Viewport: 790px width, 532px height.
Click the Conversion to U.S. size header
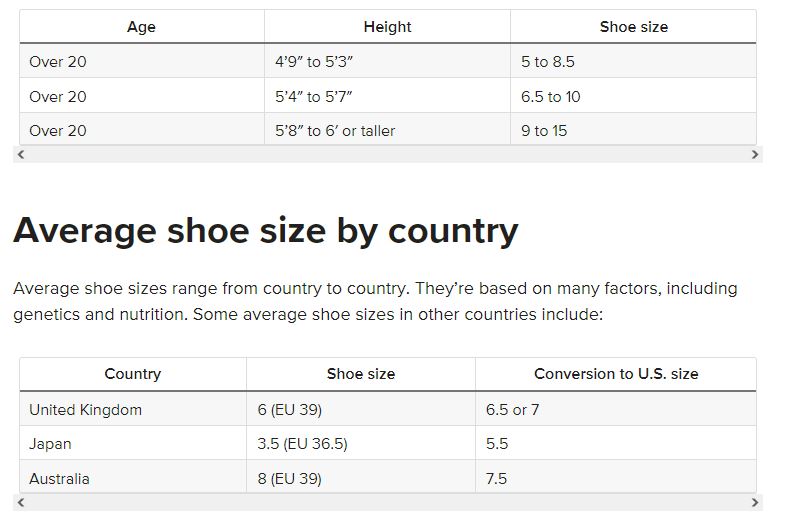(616, 374)
